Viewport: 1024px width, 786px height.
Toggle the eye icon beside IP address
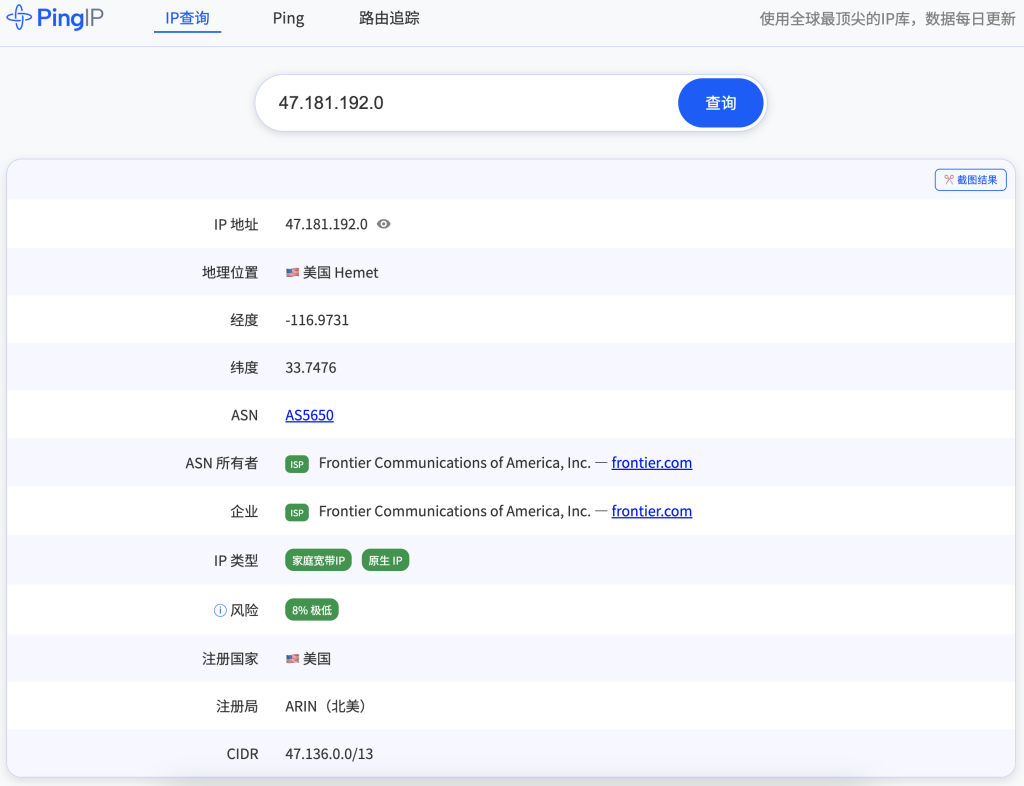point(383,224)
